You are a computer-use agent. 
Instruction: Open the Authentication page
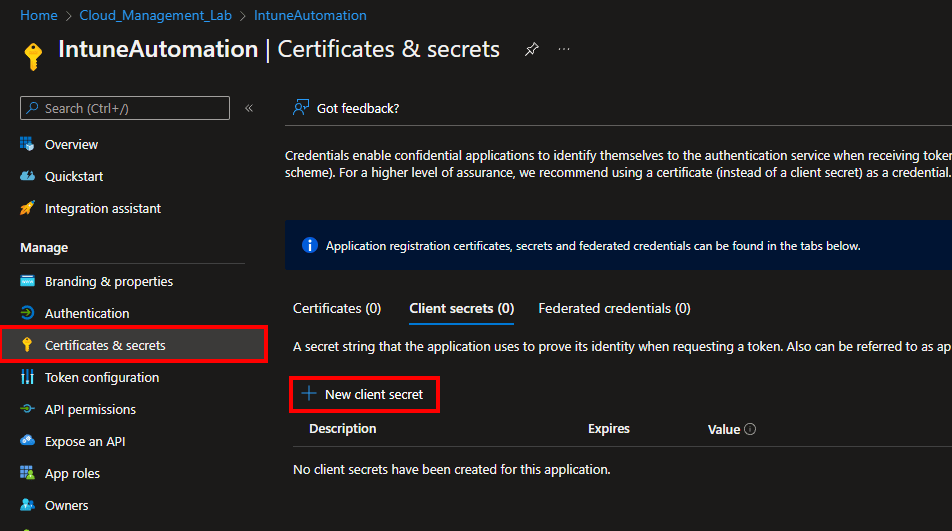(x=86, y=313)
